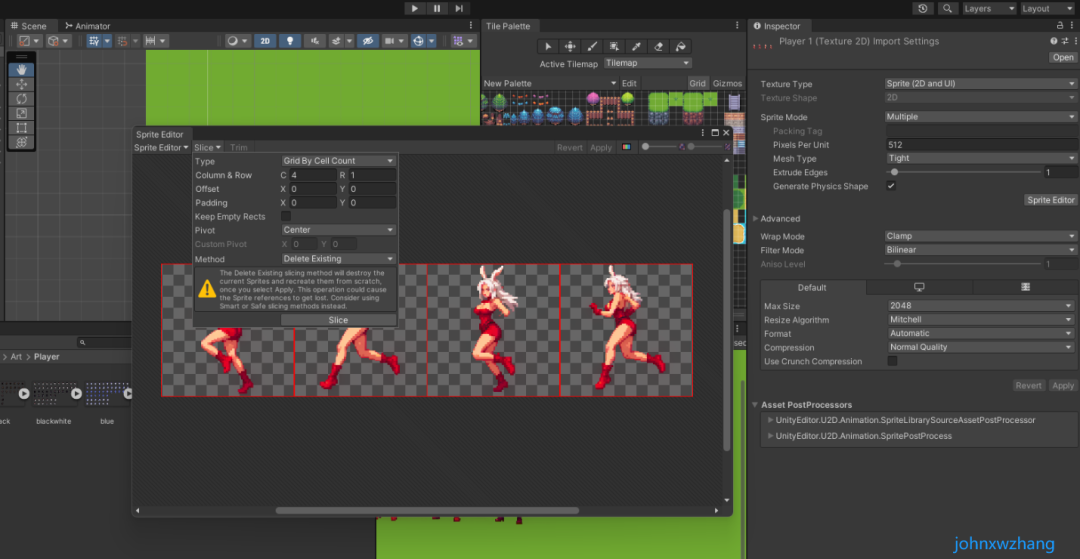Click Open button in Inspector header
1080x559 pixels.
[x=1063, y=58]
